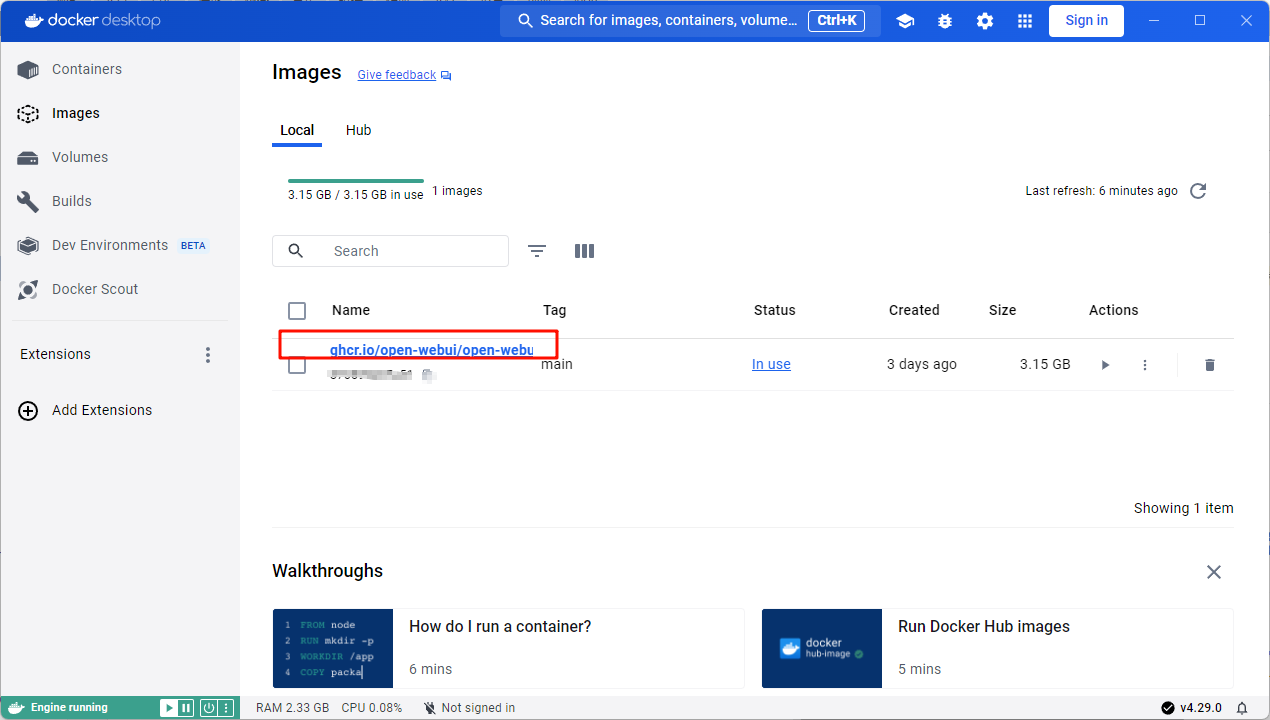Open the Builds section
The image size is (1270, 720).
click(71, 201)
